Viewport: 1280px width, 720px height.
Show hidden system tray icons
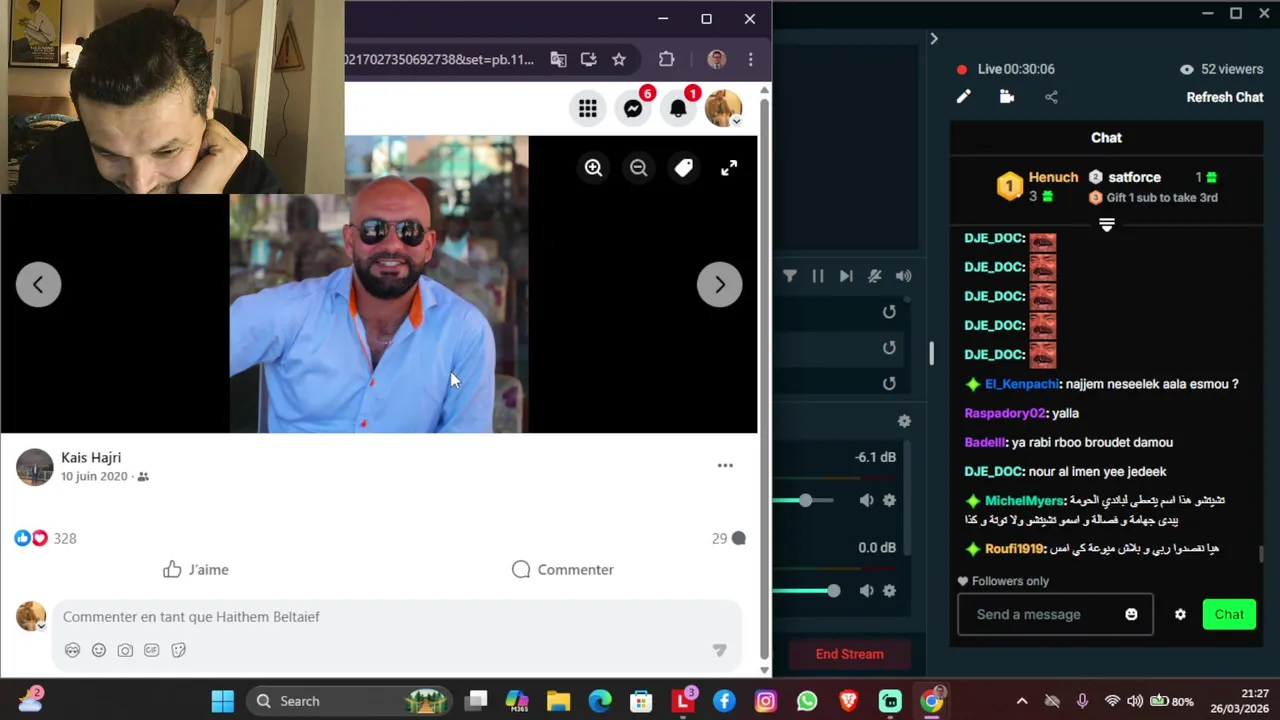tap(1021, 701)
